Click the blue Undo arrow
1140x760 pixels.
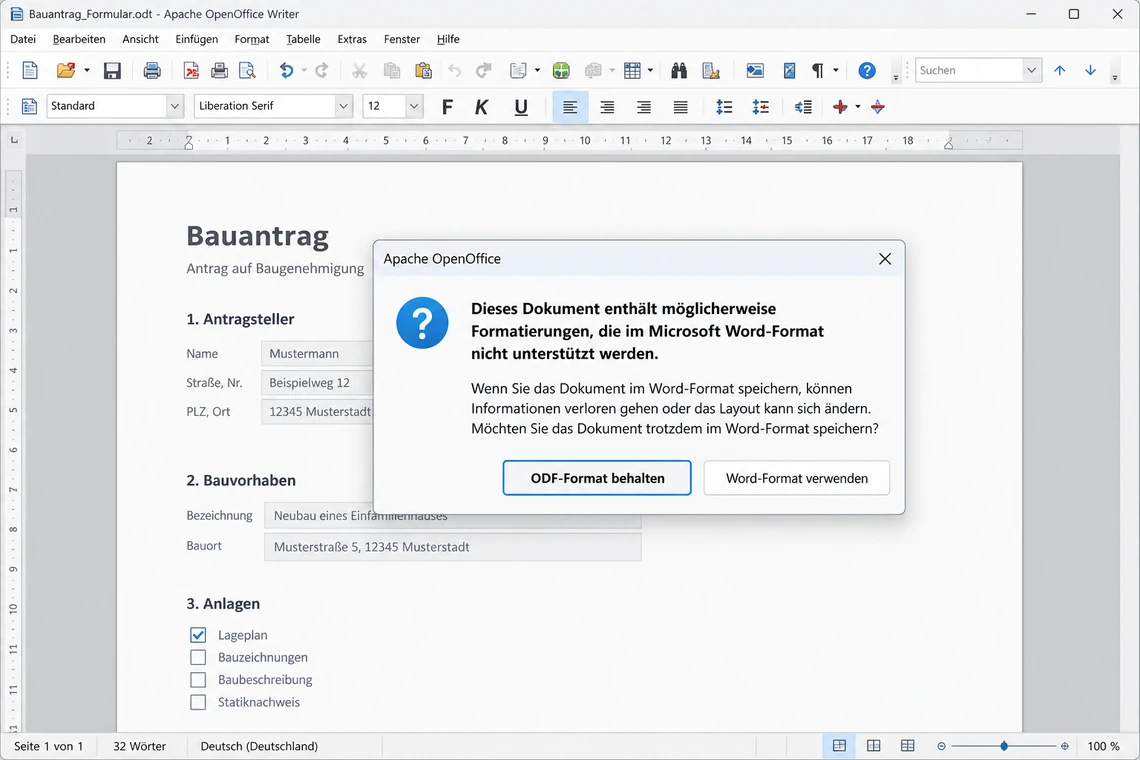click(286, 71)
